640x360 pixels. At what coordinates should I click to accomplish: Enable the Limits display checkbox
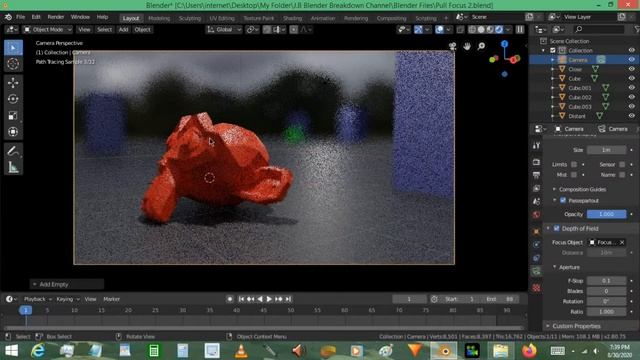(x=574, y=164)
